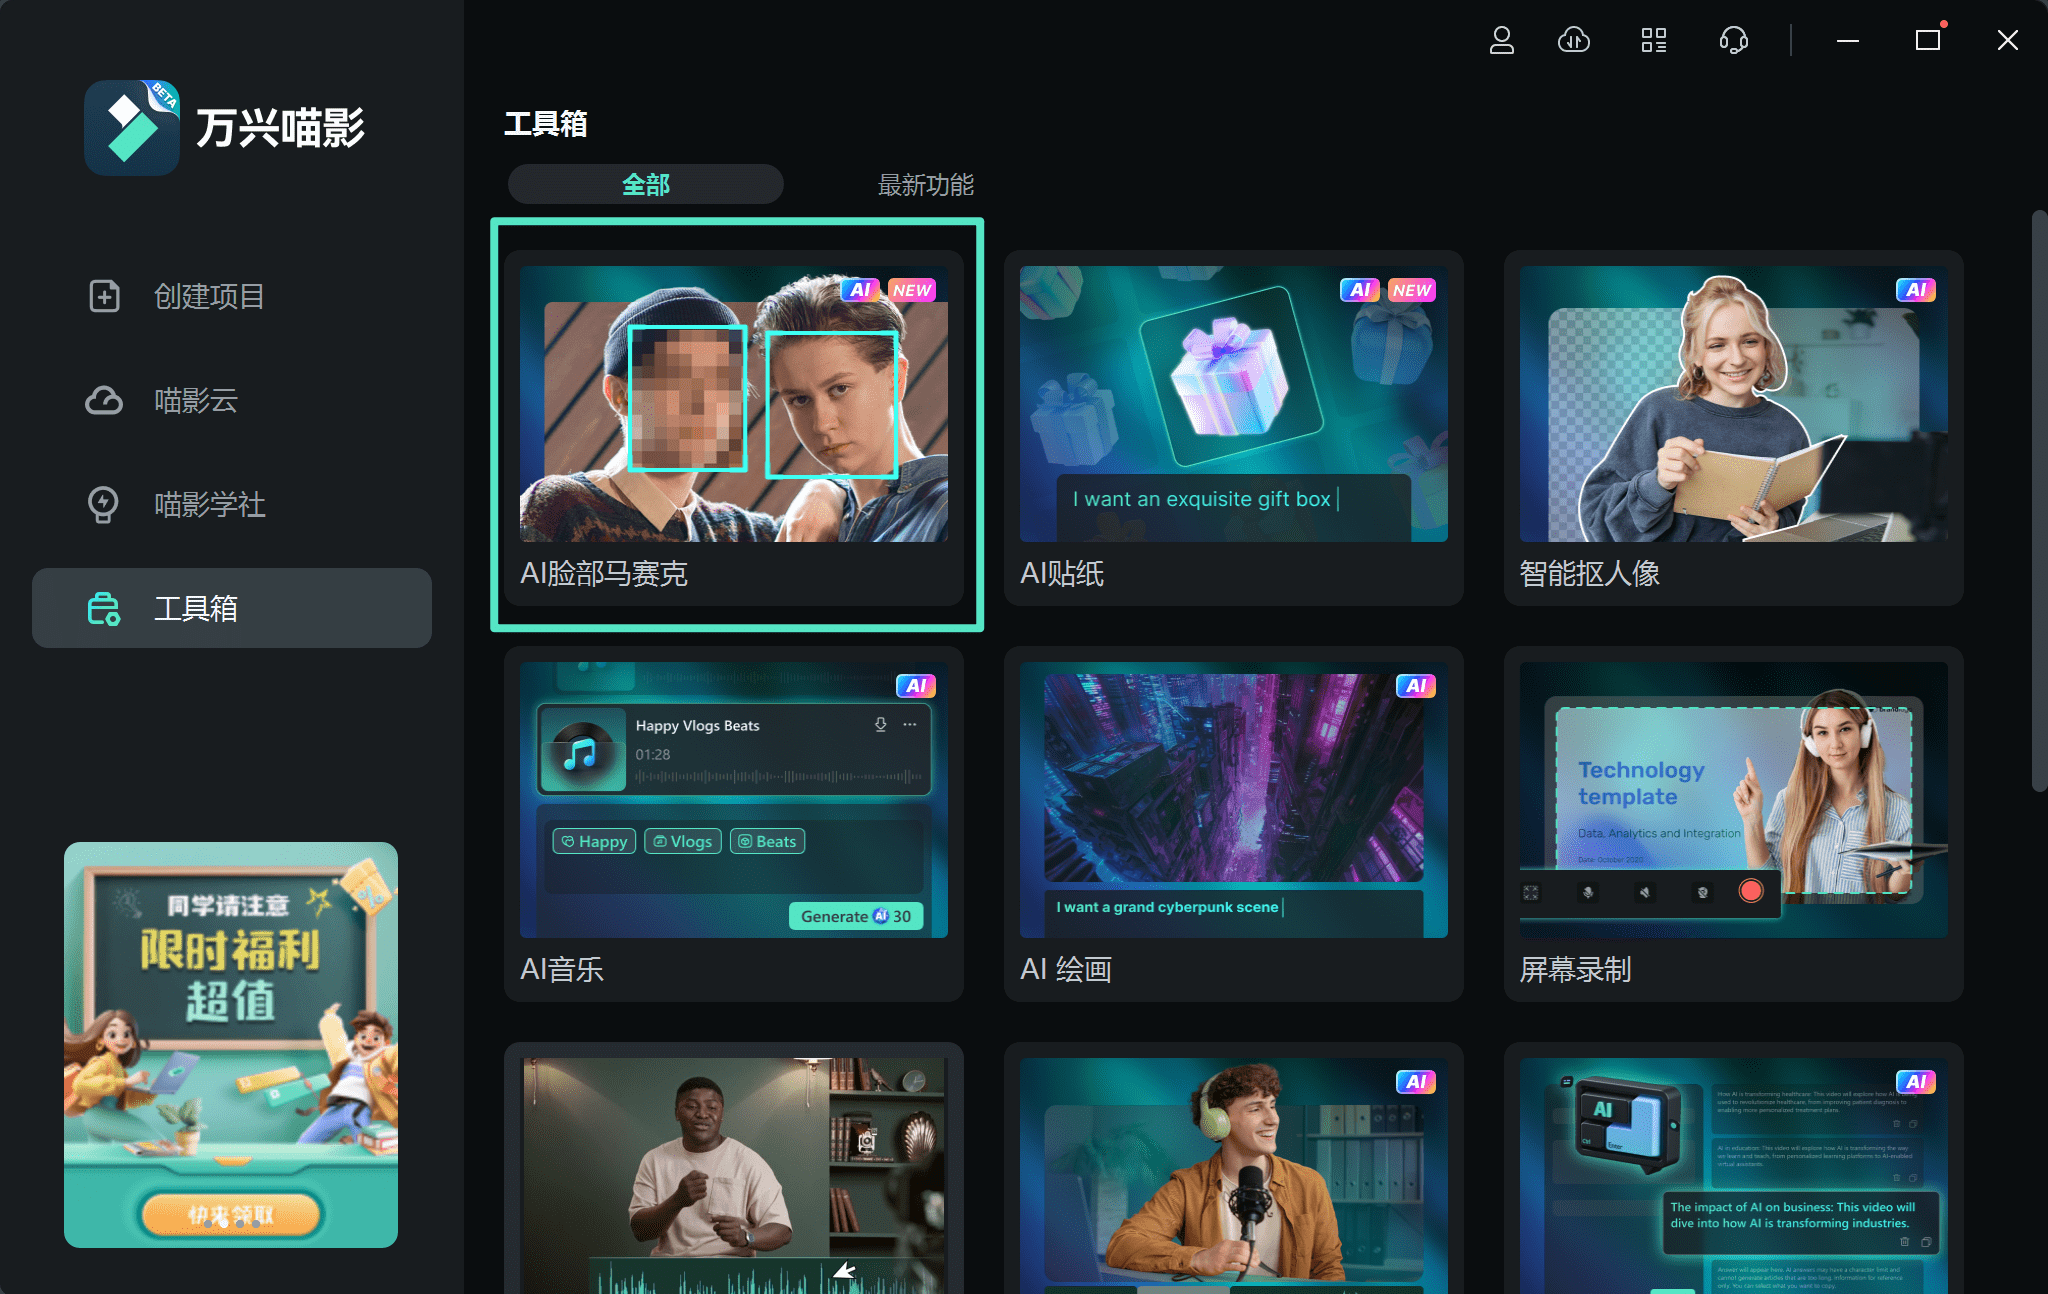Click the 创建项目 plus-file icon
This screenshot has height=1294, width=2048.
[x=104, y=296]
